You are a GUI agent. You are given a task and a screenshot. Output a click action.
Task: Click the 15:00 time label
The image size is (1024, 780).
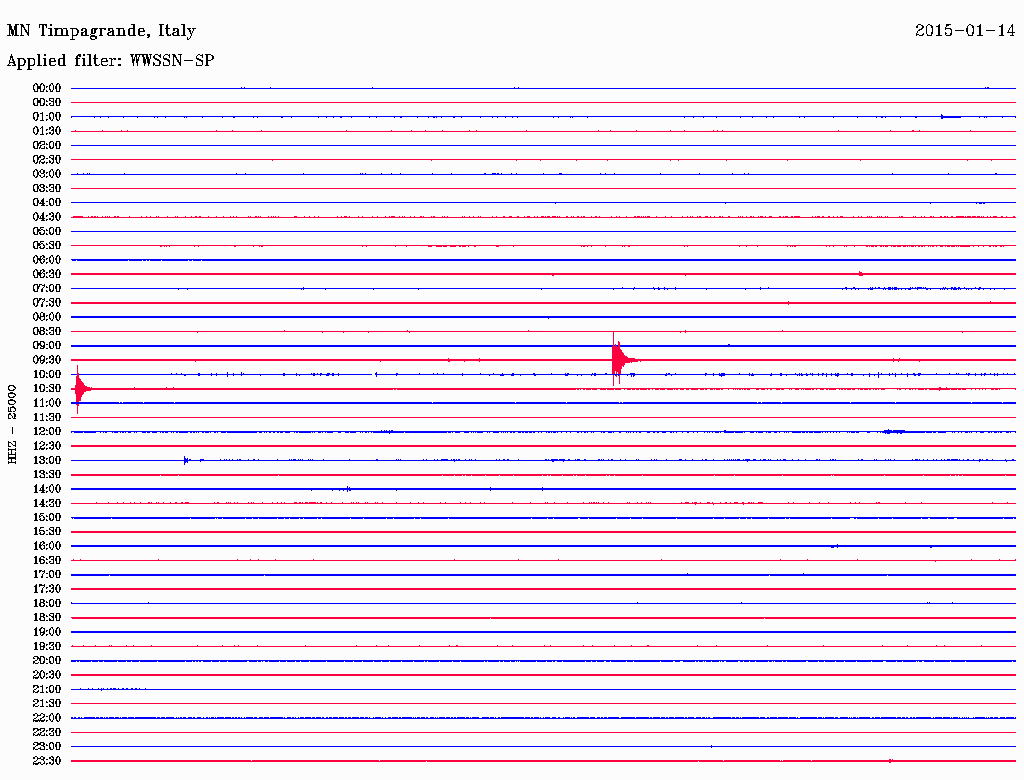[x=47, y=517]
